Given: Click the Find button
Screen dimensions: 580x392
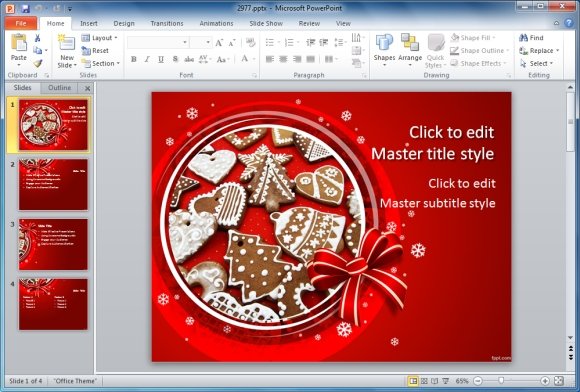Looking at the screenshot, I should tap(531, 38).
